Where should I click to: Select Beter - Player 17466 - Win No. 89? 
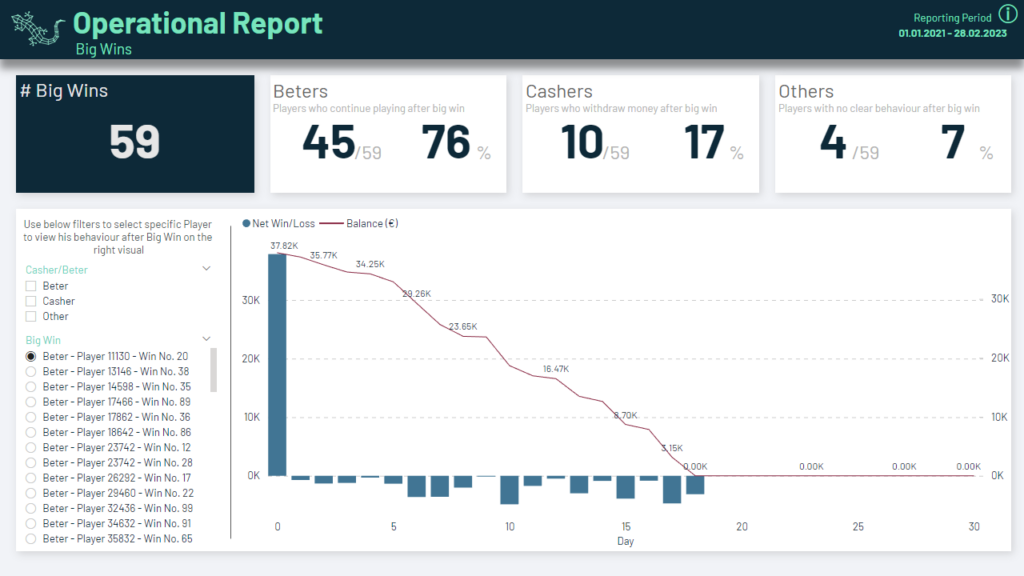[x=108, y=402]
